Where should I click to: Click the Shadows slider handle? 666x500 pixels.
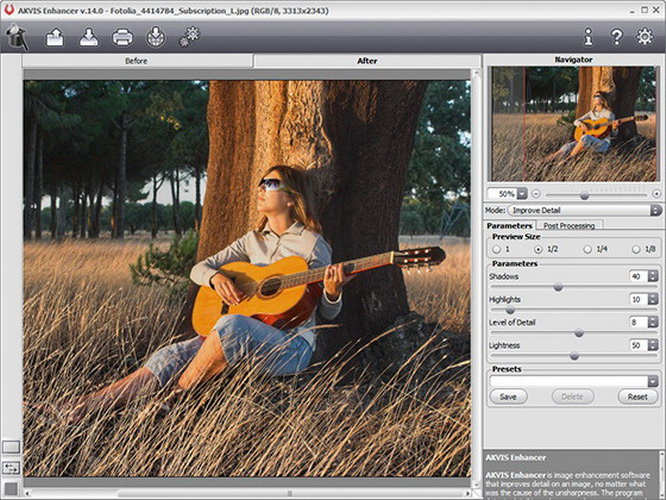pyautogui.click(x=558, y=287)
